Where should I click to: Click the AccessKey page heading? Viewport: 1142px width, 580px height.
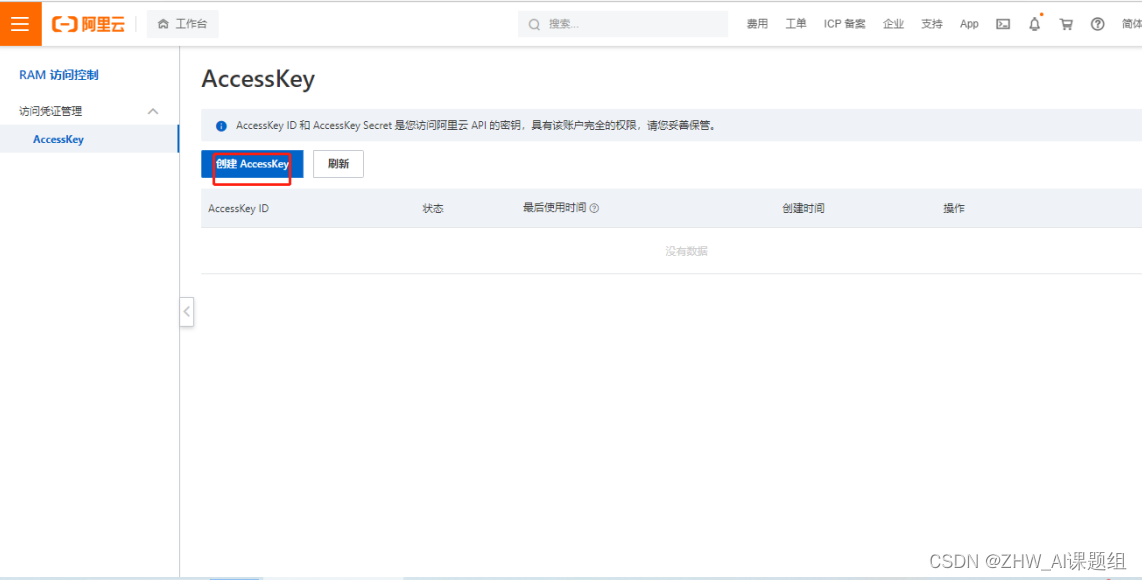pyautogui.click(x=258, y=79)
